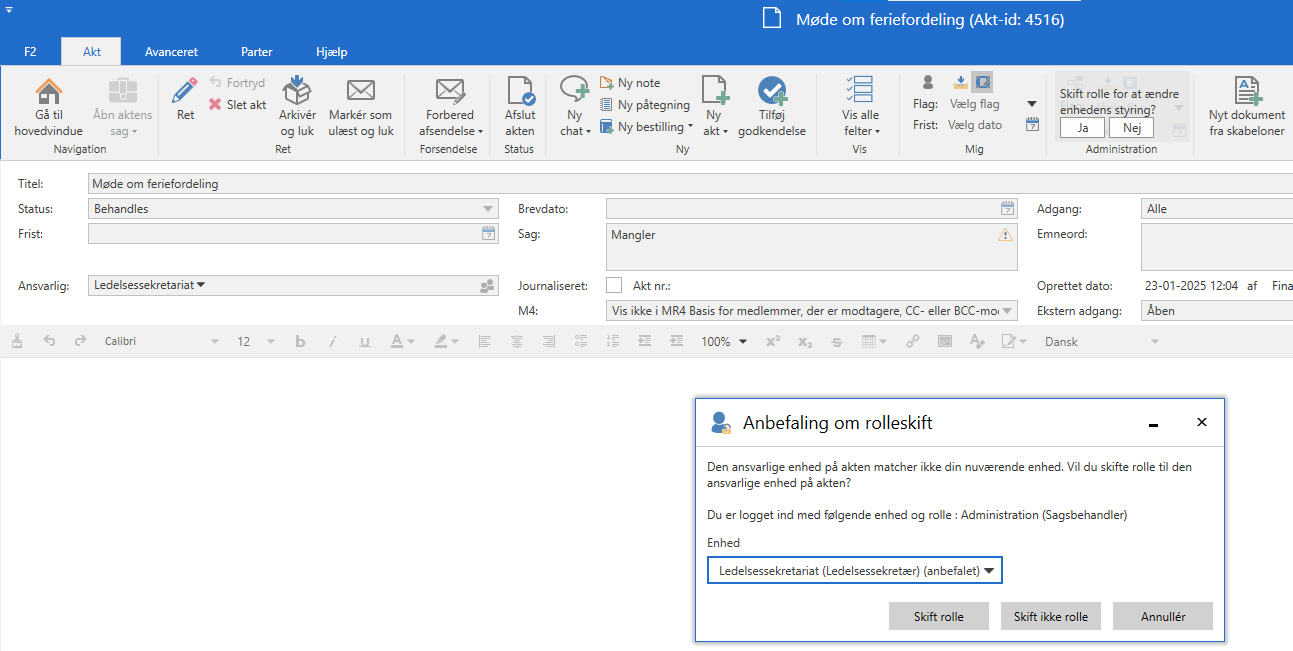Switch to the Avanceret ribbon tab
The height and width of the screenshot is (651, 1293).
(171, 52)
